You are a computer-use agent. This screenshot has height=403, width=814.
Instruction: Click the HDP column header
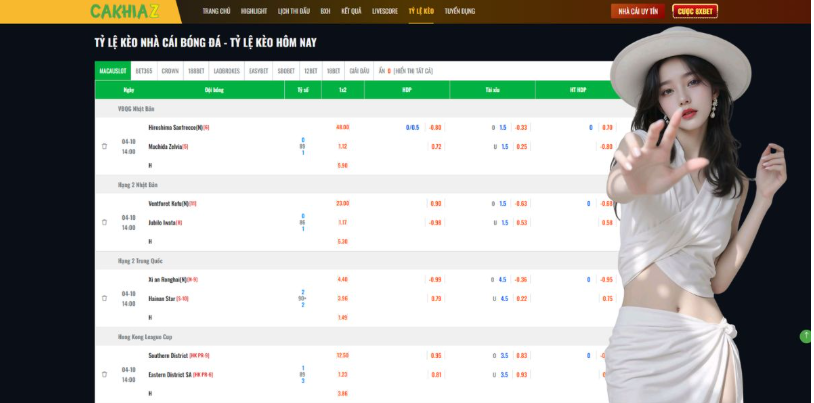pos(407,90)
